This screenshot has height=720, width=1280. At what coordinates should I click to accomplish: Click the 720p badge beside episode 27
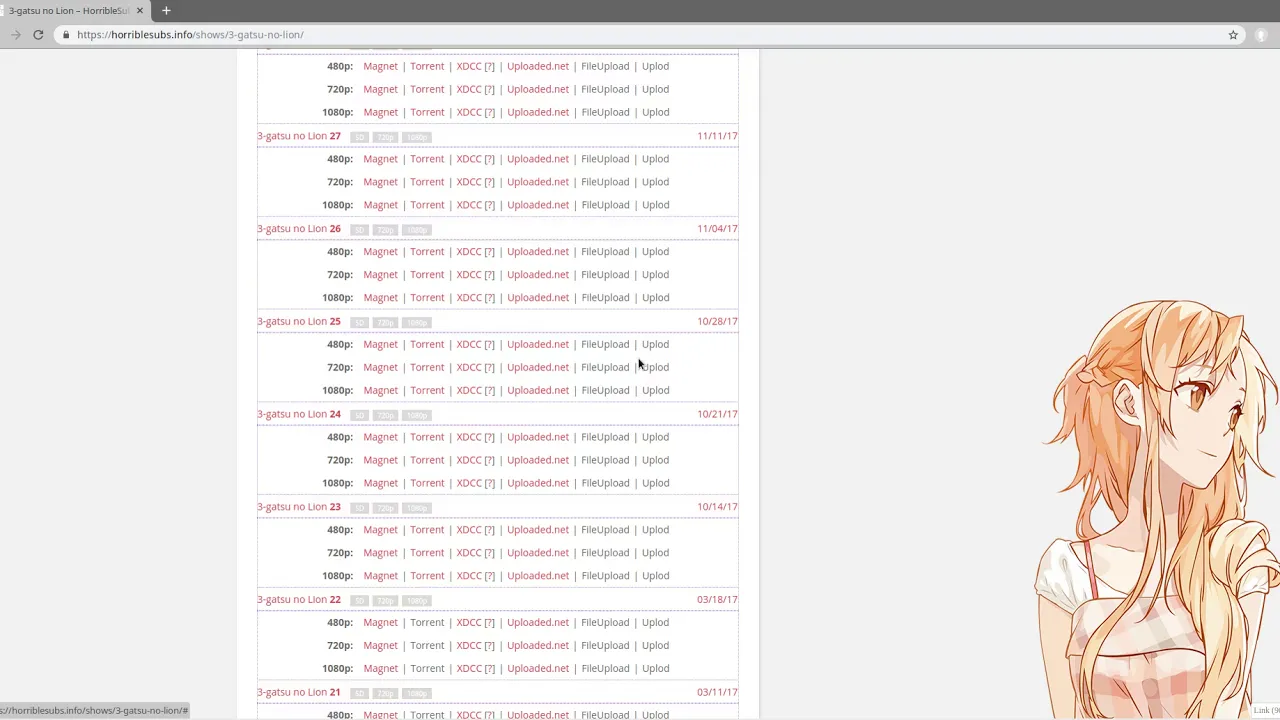[385, 137]
